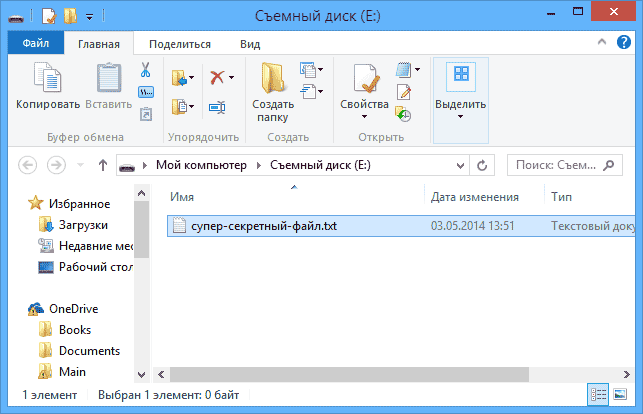
Task: Click the Move to folder icon
Action: [179, 77]
